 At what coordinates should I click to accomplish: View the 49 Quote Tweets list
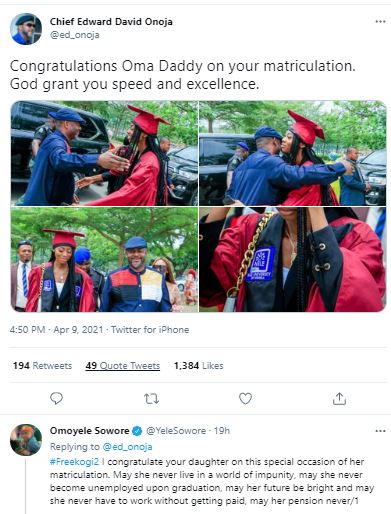coord(123,366)
